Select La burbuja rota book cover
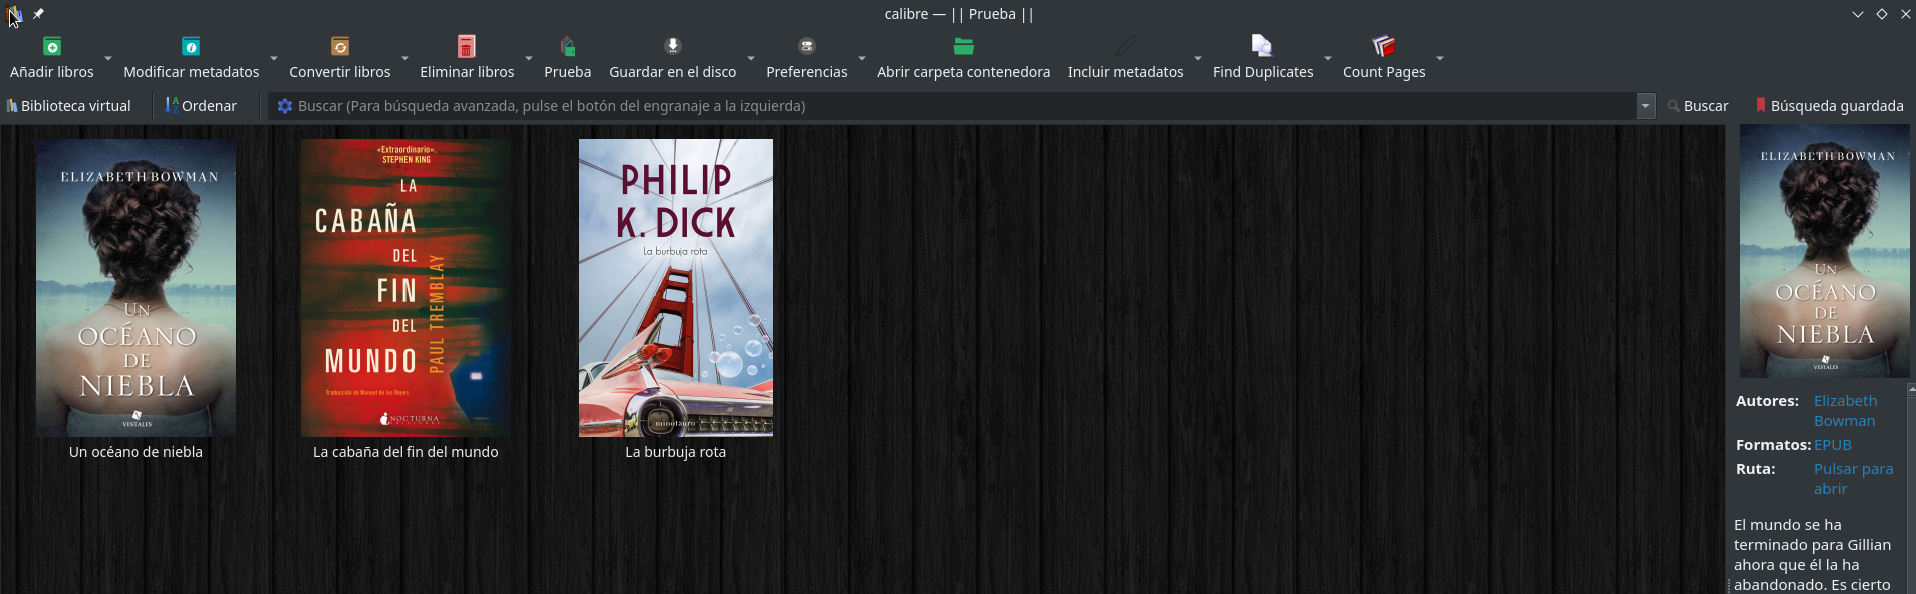Viewport: 1916px width, 594px height. 676,288
